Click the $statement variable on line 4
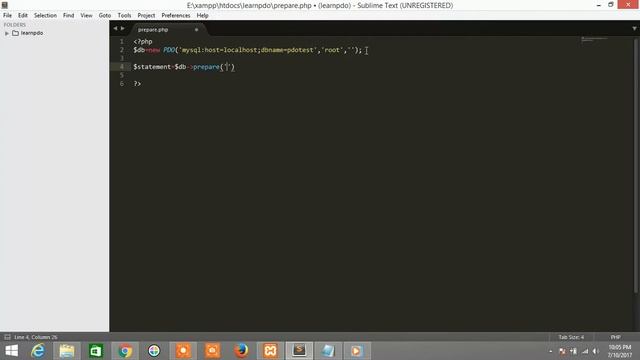 point(152,67)
